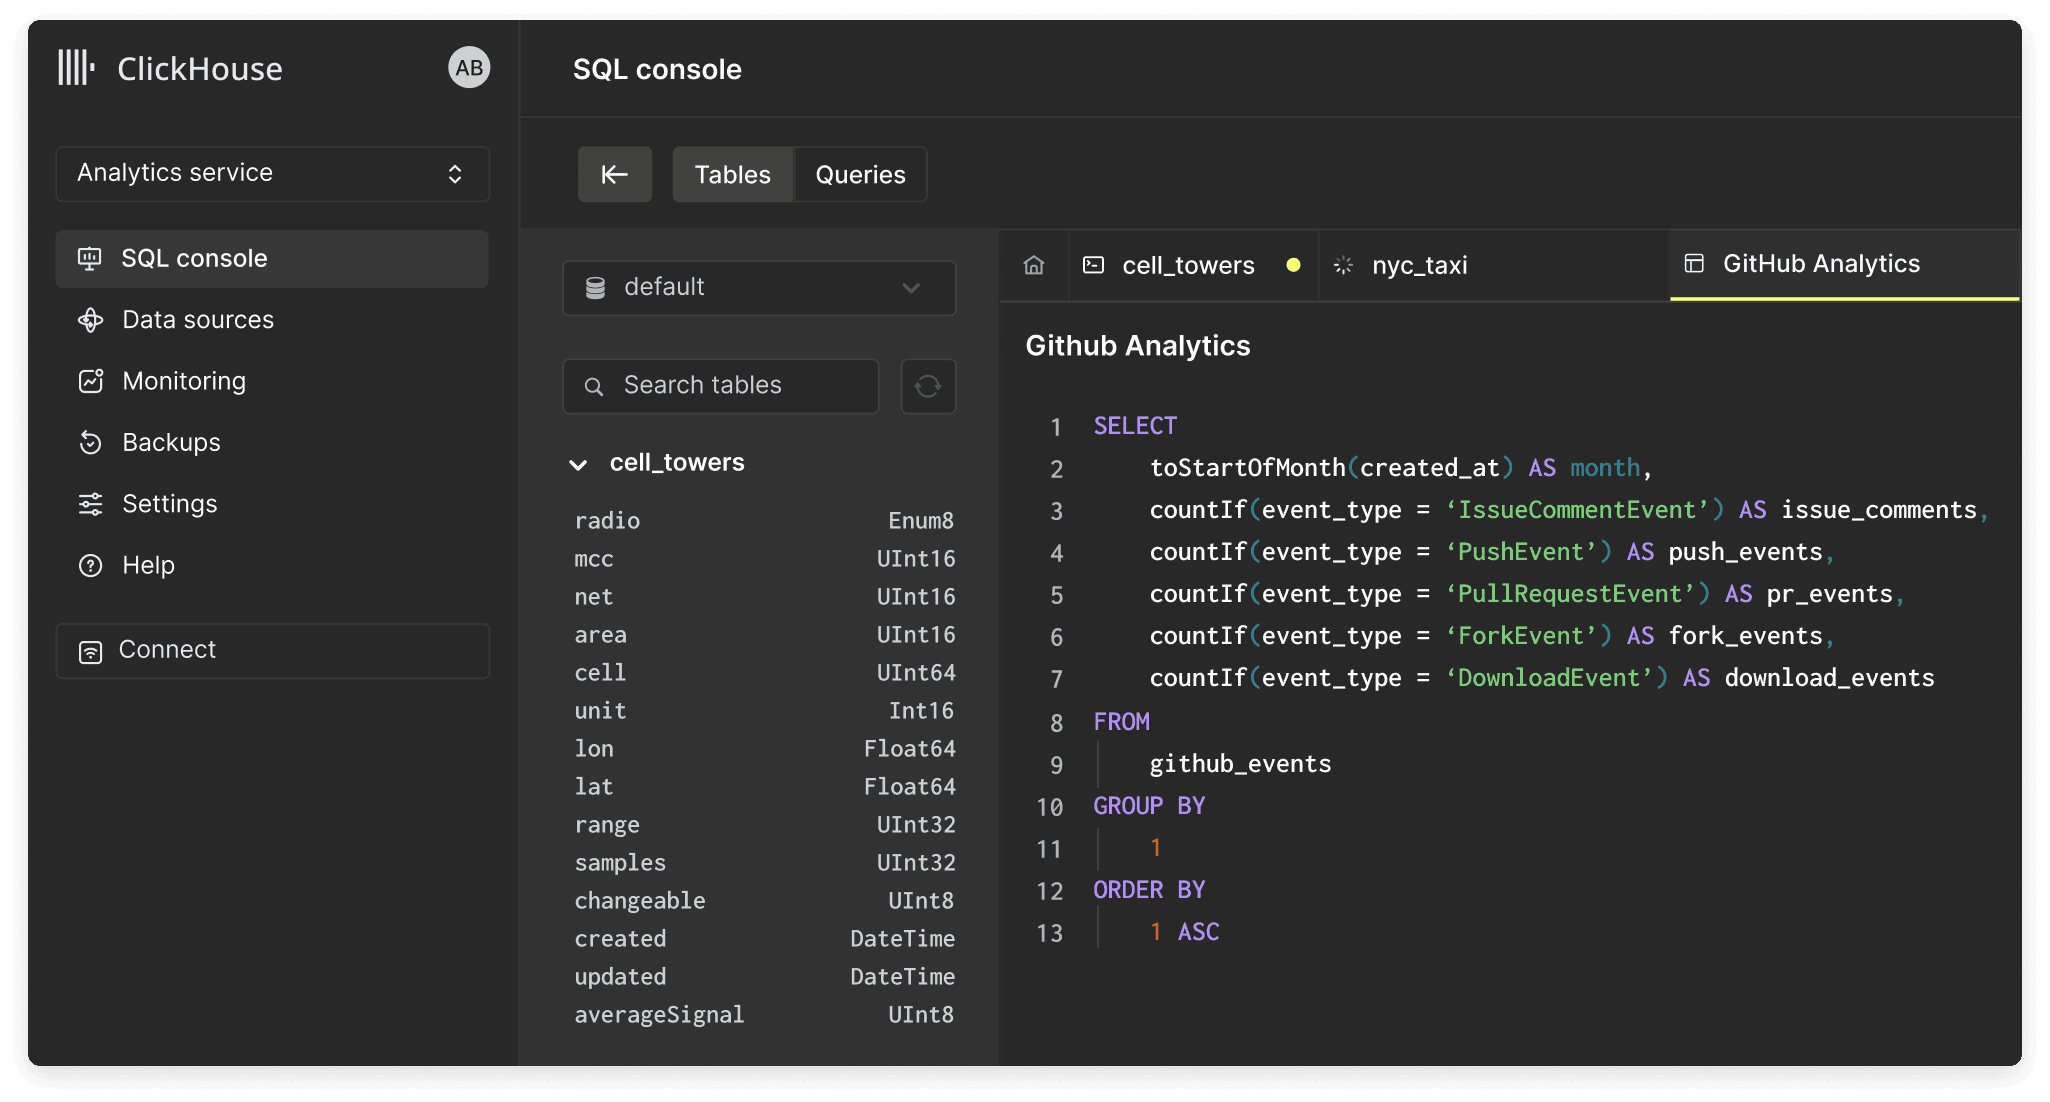Image resolution: width=2050 pixels, height=1102 pixels.
Task: Click the nyc_taxi loading spinner icon
Action: coord(1344,265)
